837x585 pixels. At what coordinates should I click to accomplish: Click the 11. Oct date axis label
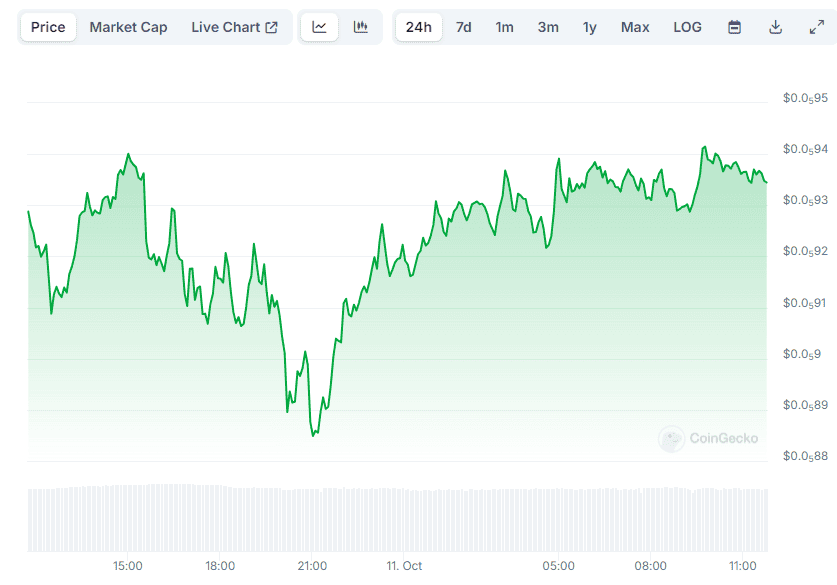click(x=404, y=566)
